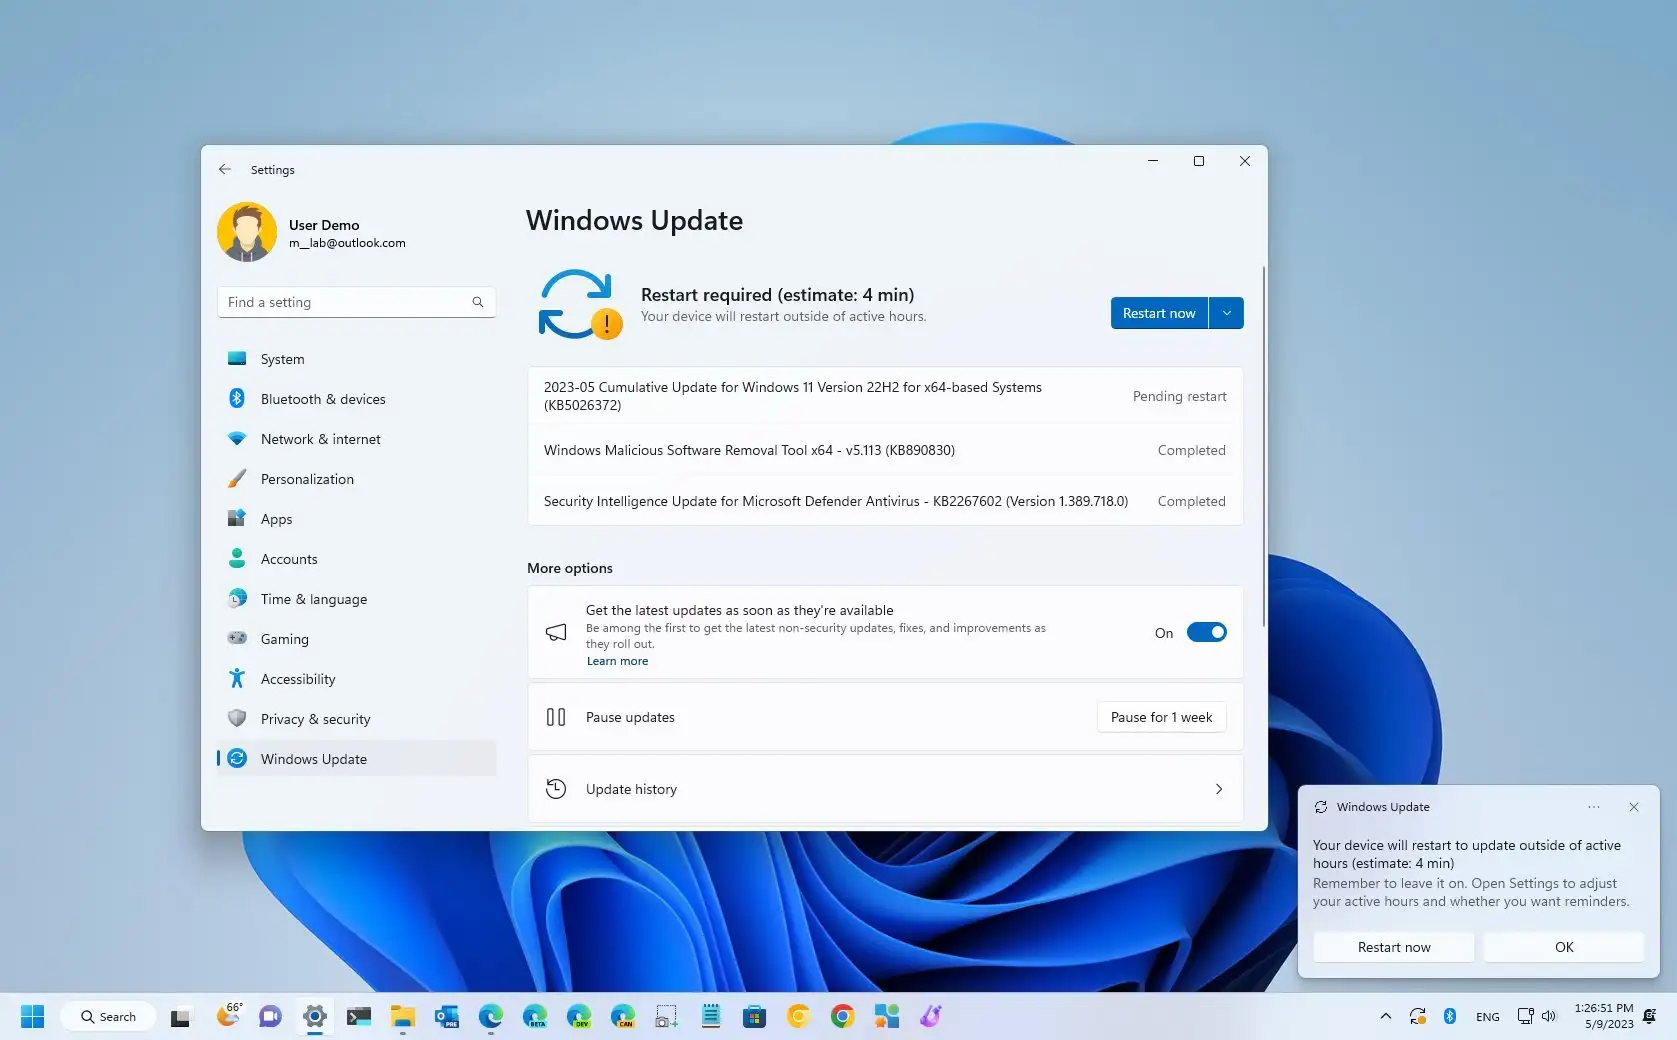Click the Privacy shield icon
Image resolution: width=1677 pixels, height=1040 pixels.
coord(237,718)
